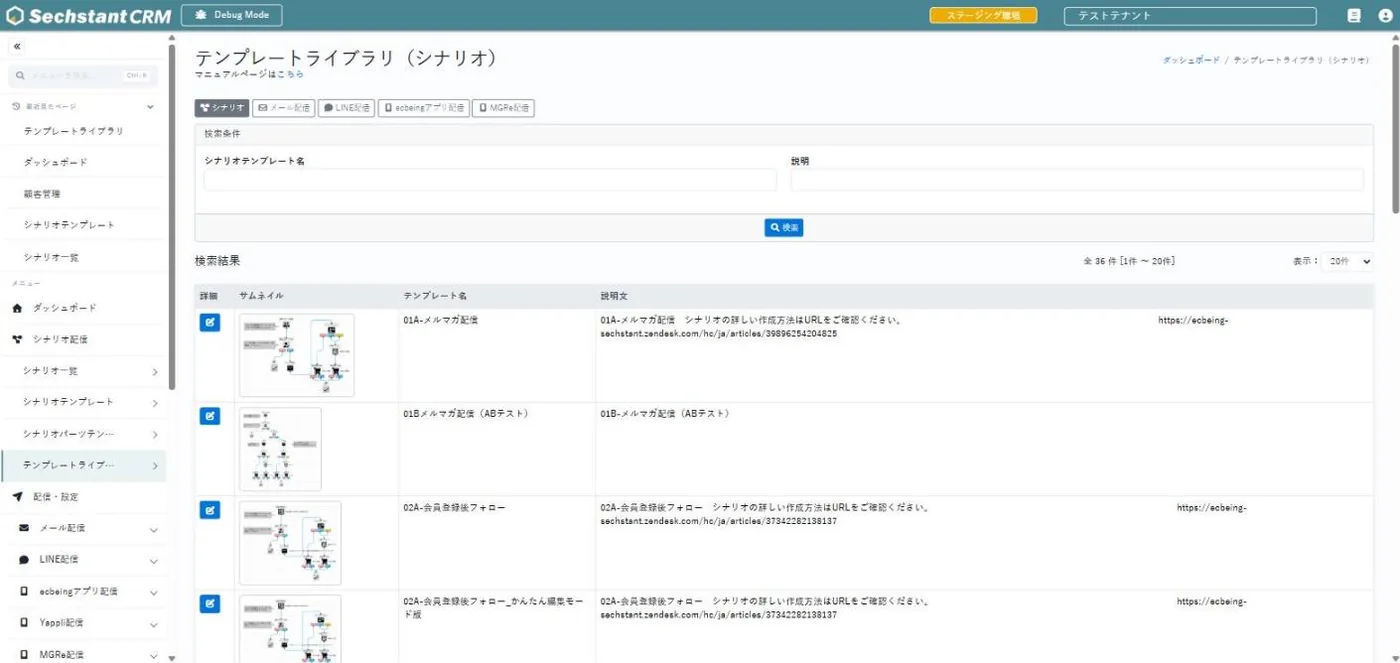Image resolution: width=1400 pixels, height=663 pixels.
Task: Click the テストテナント tenant field
Action: [1190, 16]
